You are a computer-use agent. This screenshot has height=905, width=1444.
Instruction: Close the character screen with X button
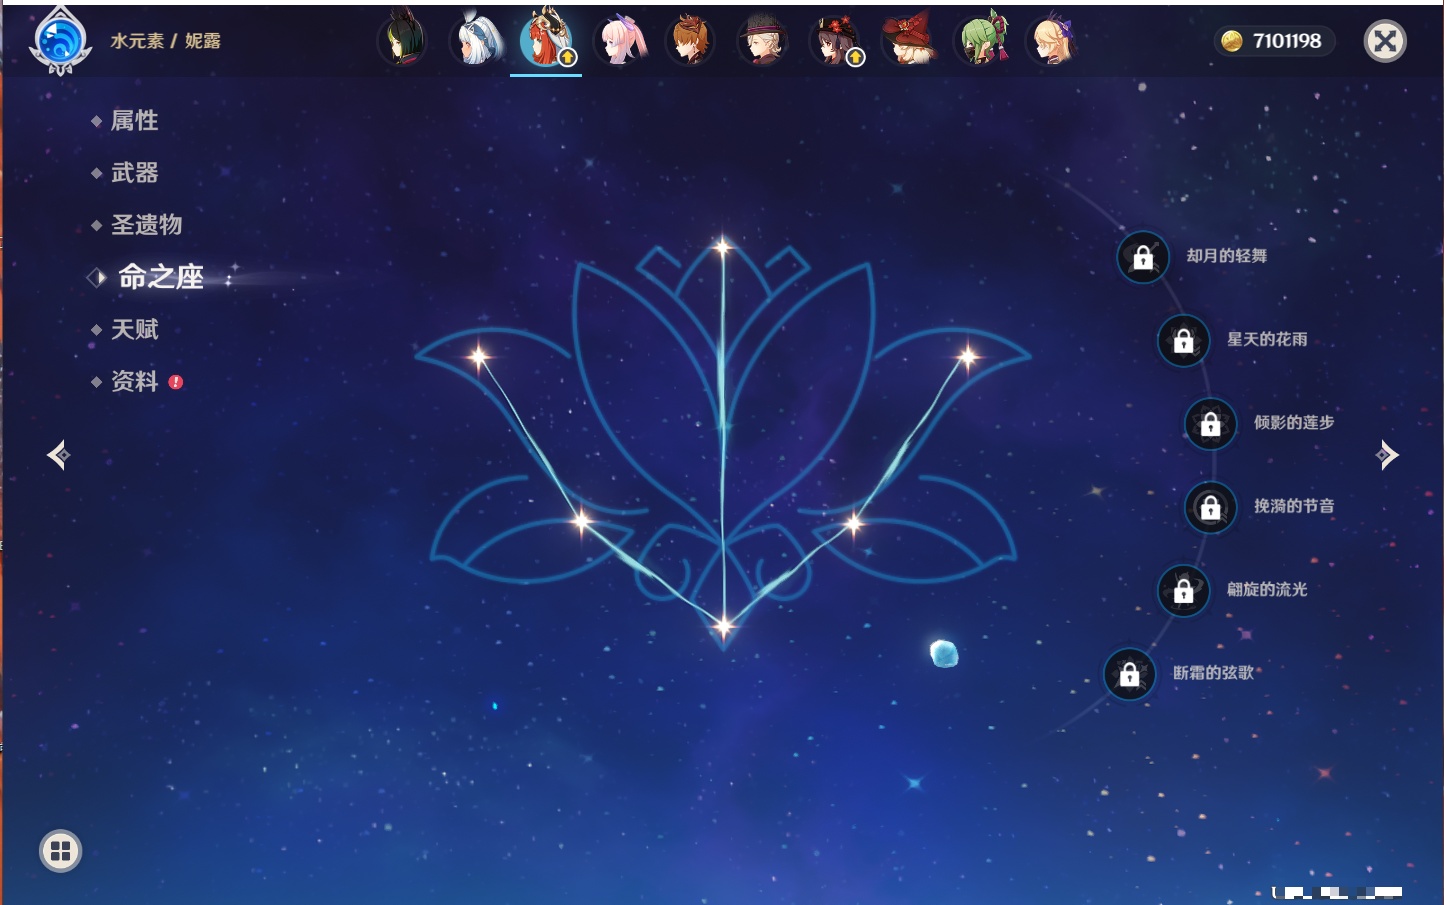click(x=1385, y=41)
